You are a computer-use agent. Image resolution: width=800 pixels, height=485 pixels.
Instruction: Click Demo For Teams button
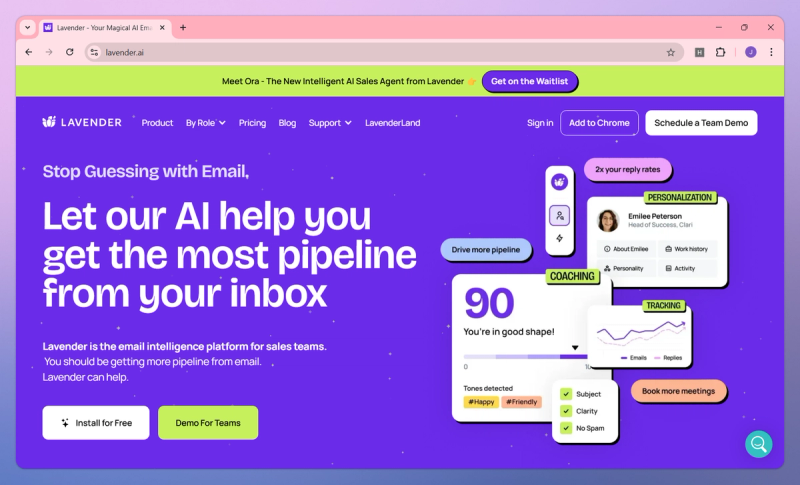[208, 423]
